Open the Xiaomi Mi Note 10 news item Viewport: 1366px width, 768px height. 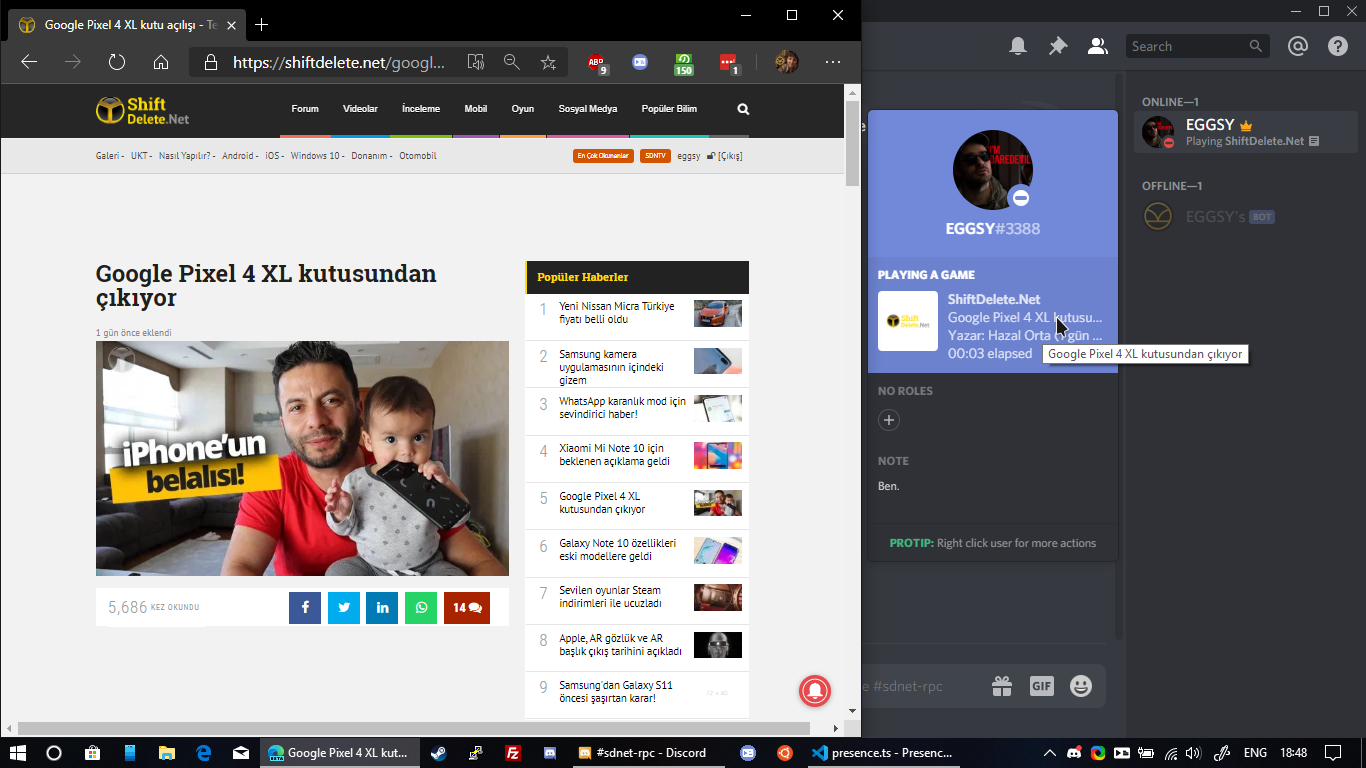(636, 456)
